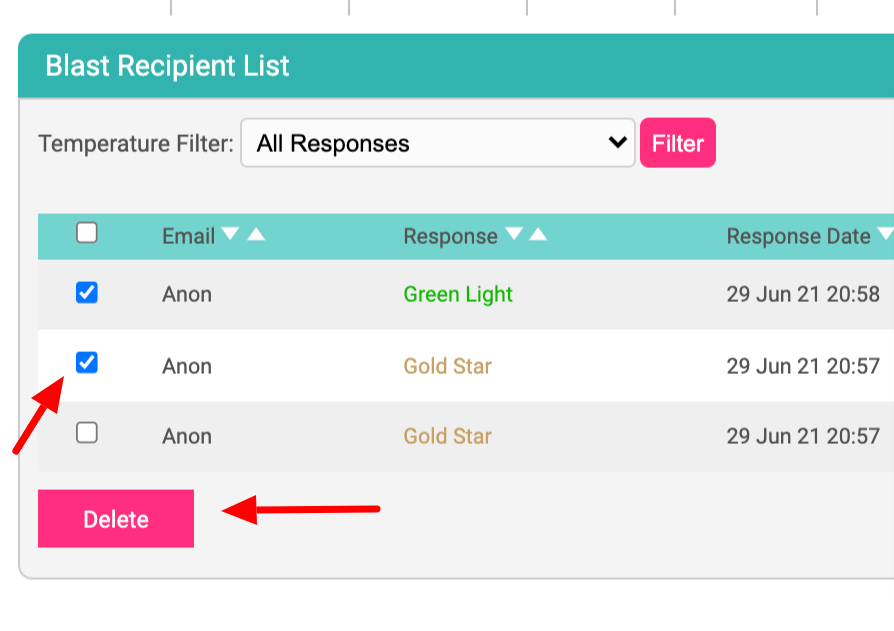Viewport: 894px width, 631px height.
Task: Click the dropdown chevron of Temperature Filter
Action: [x=617, y=143]
